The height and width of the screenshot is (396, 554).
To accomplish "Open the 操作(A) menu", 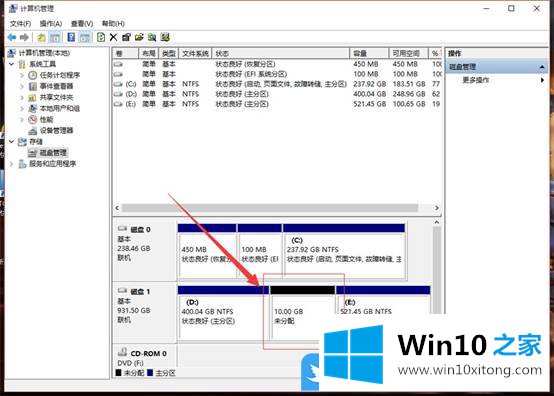I will 51,23.
